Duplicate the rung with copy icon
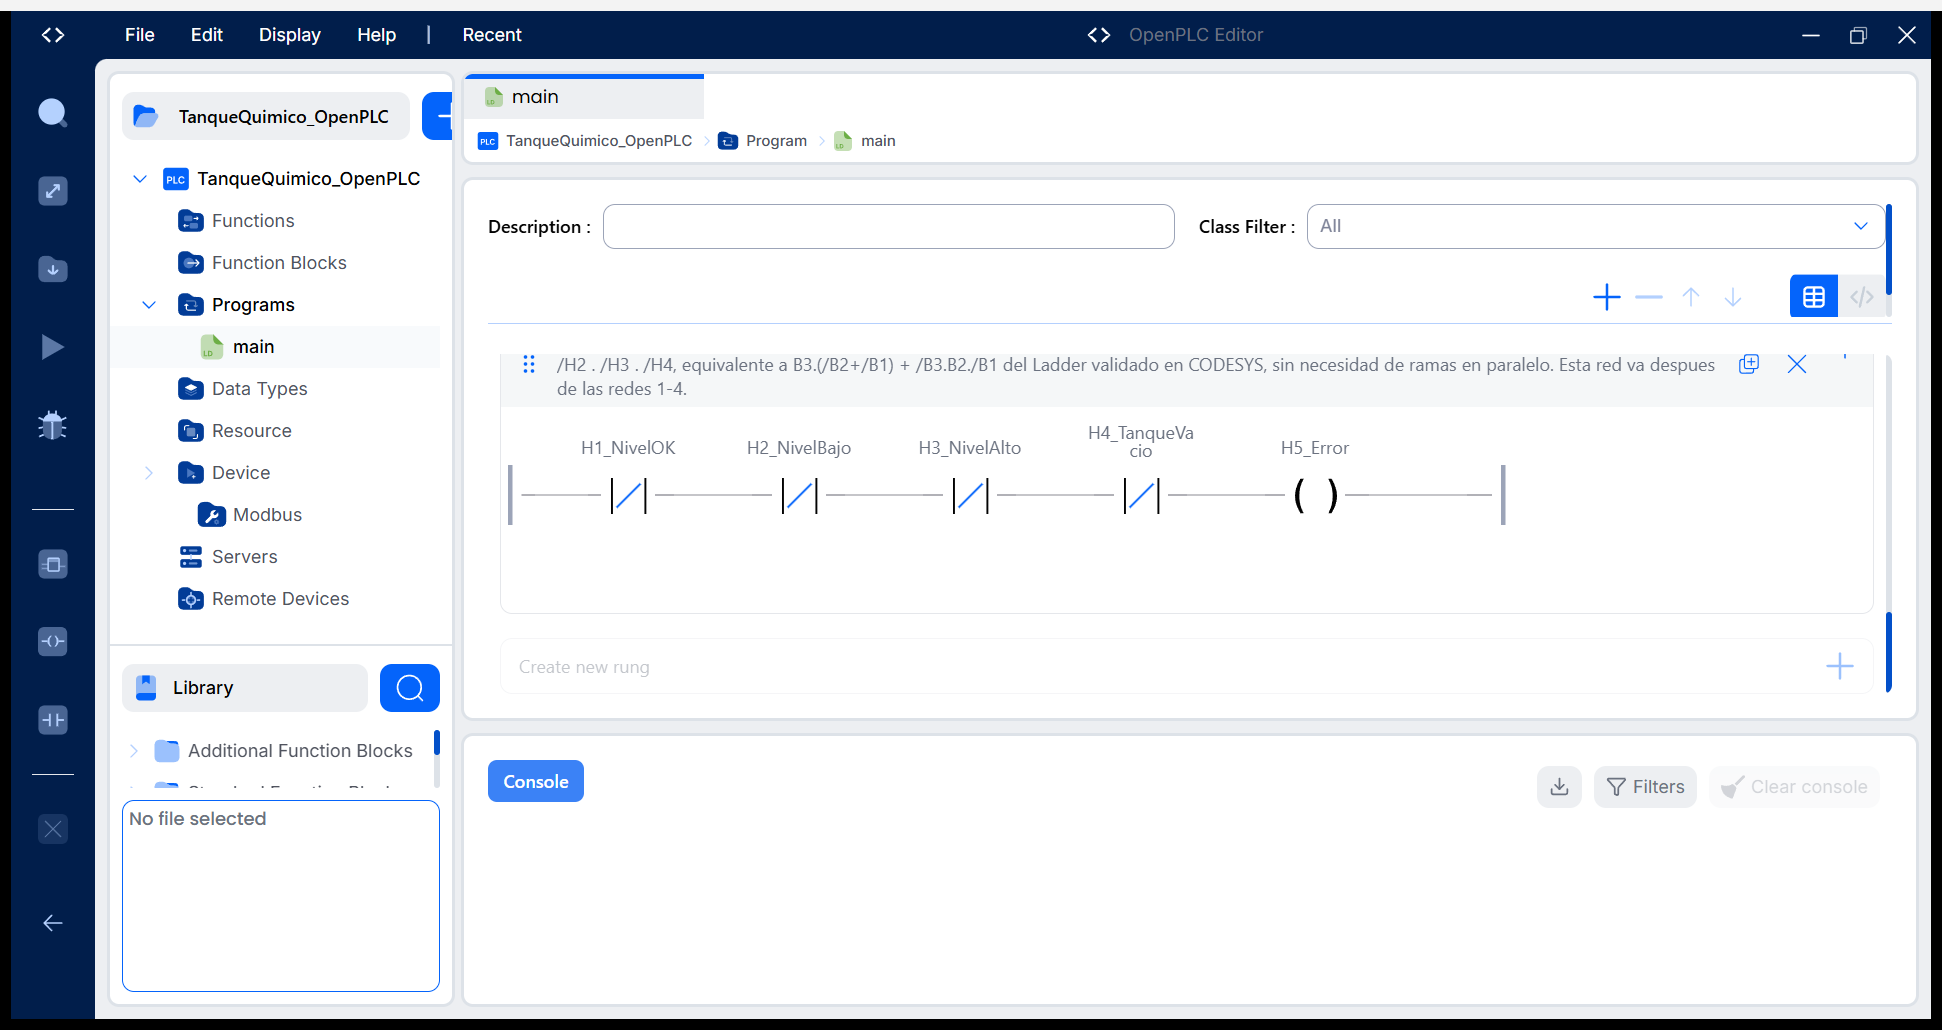This screenshot has width=1942, height=1030. click(x=1749, y=364)
